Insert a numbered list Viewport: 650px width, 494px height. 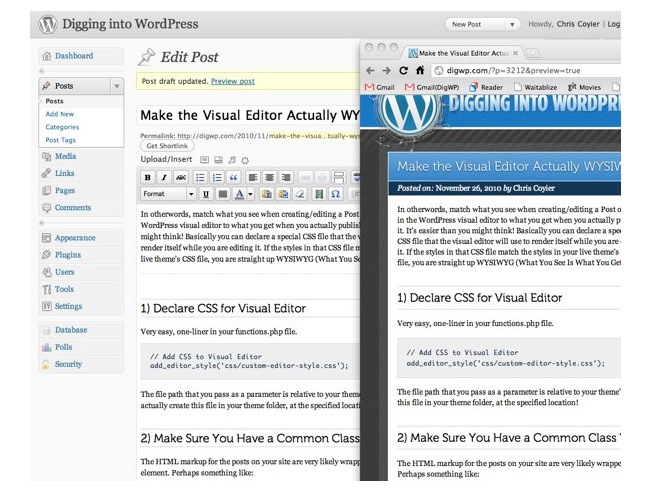coord(217,177)
